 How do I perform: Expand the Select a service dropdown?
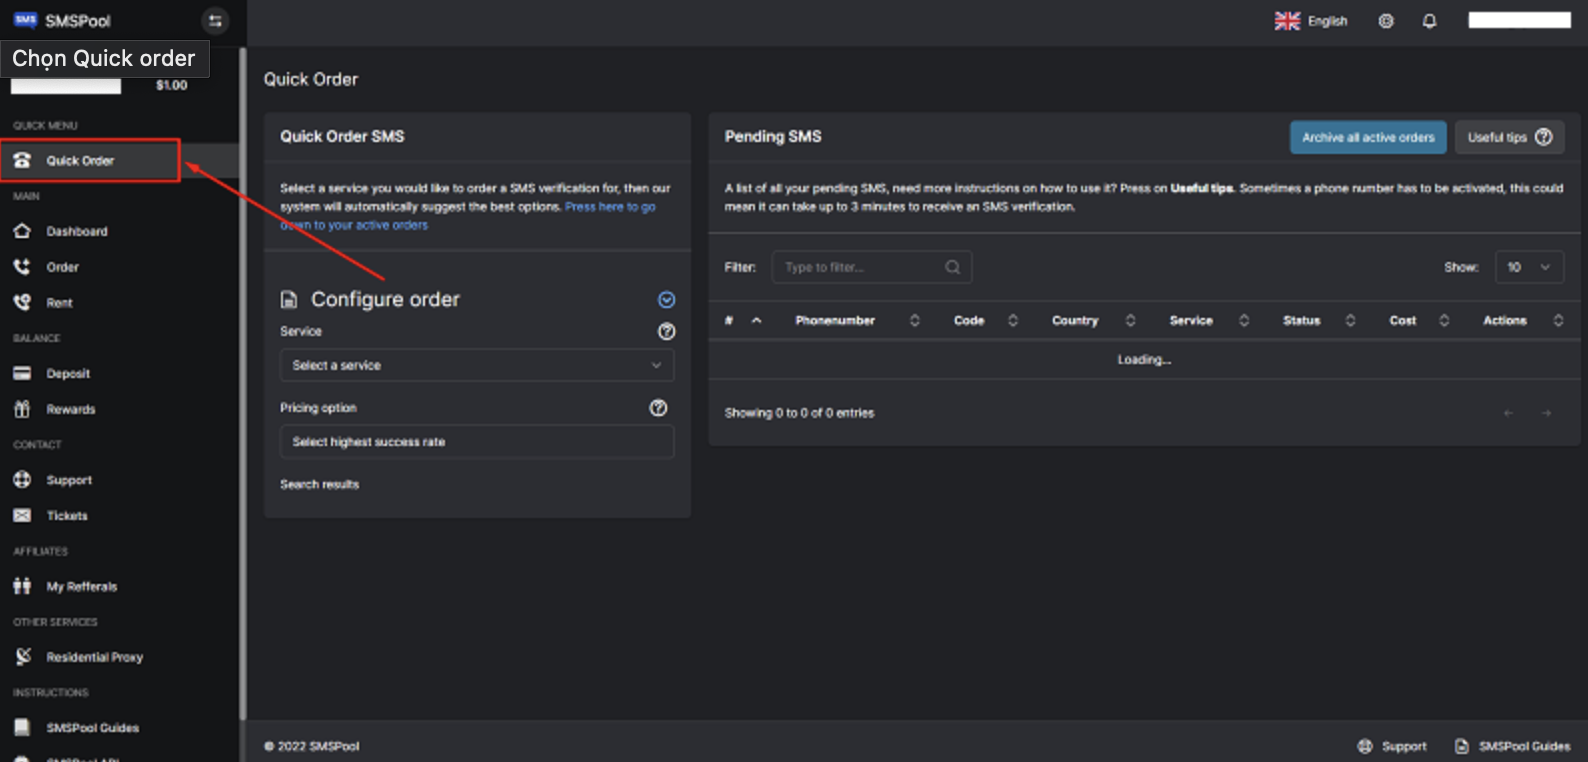[x=476, y=366]
